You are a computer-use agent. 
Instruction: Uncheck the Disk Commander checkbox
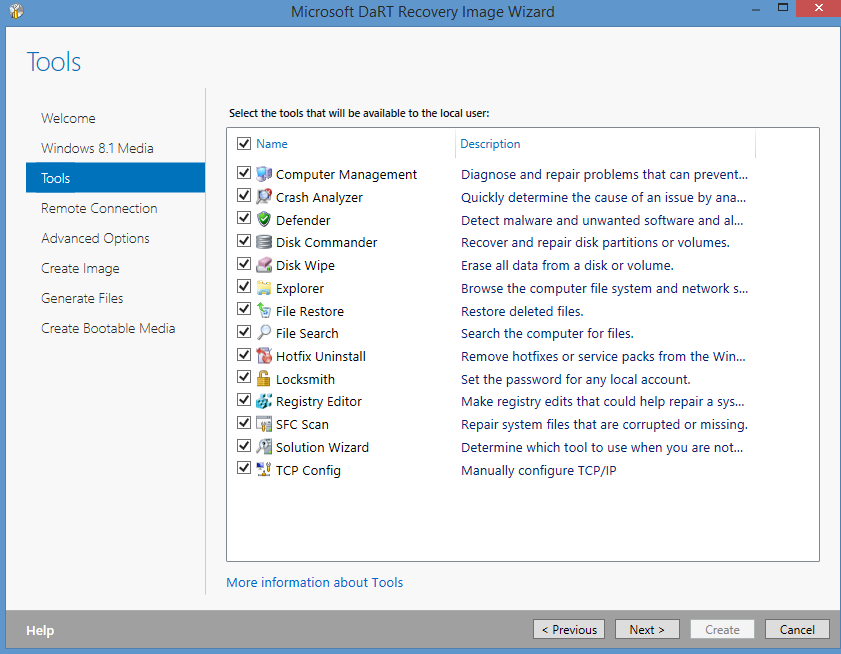pos(244,241)
